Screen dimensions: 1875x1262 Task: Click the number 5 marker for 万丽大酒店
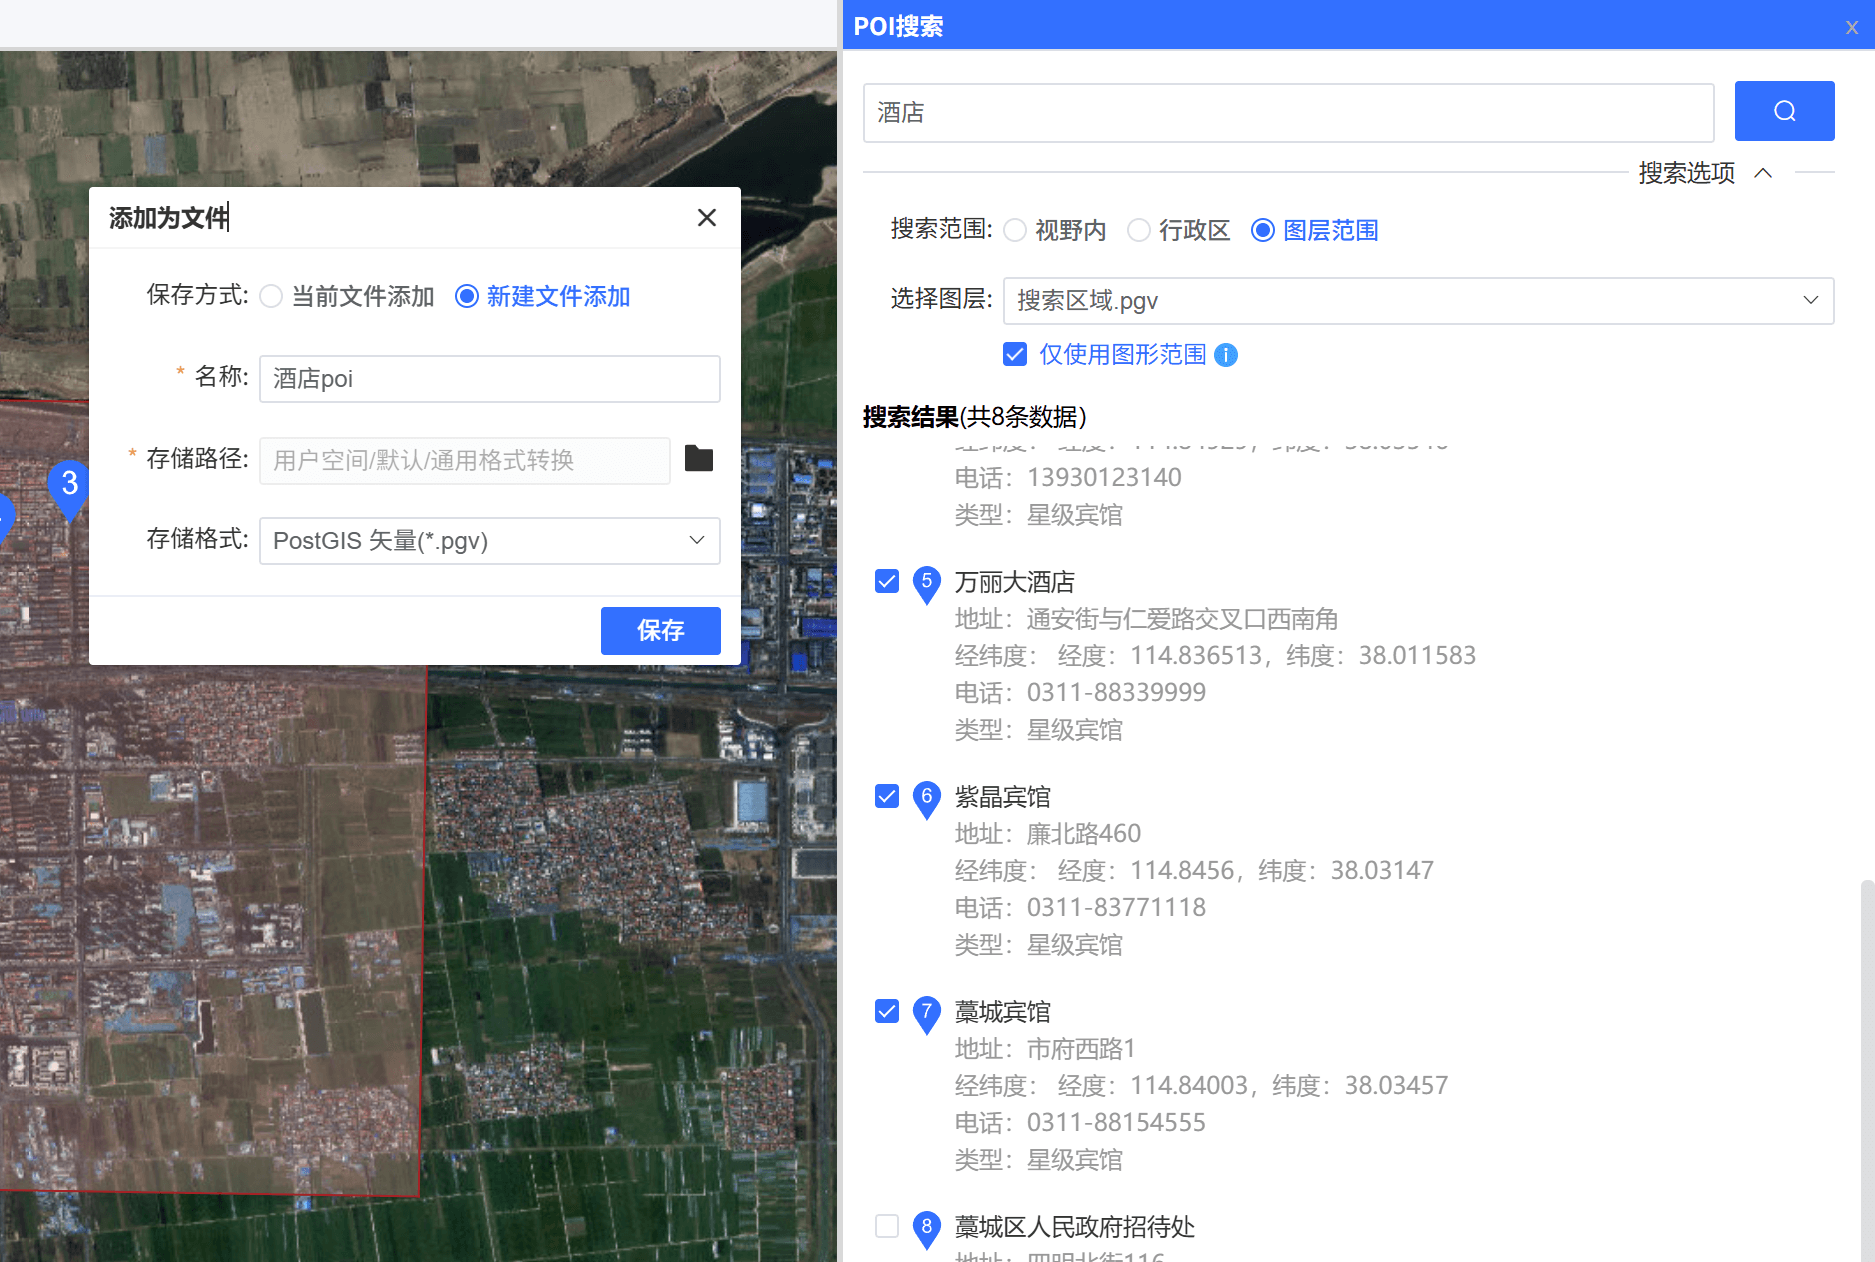pyautogui.click(x=926, y=583)
